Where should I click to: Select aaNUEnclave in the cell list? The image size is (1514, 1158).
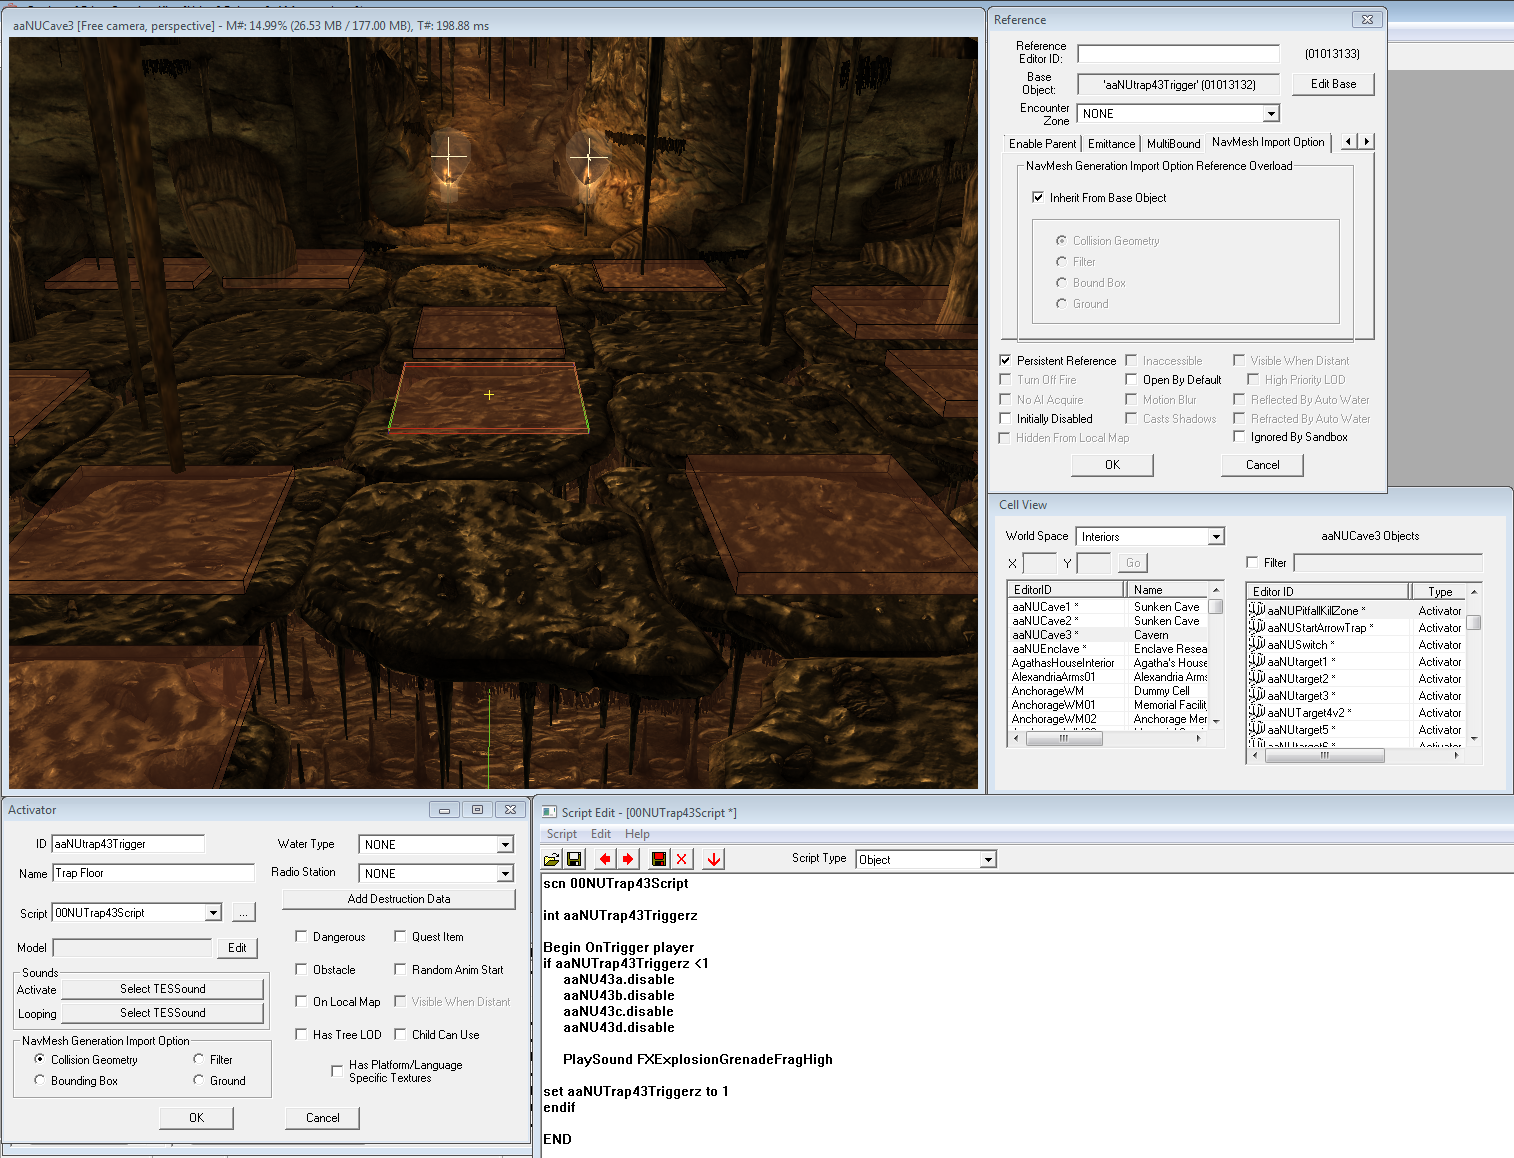pos(1045,649)
